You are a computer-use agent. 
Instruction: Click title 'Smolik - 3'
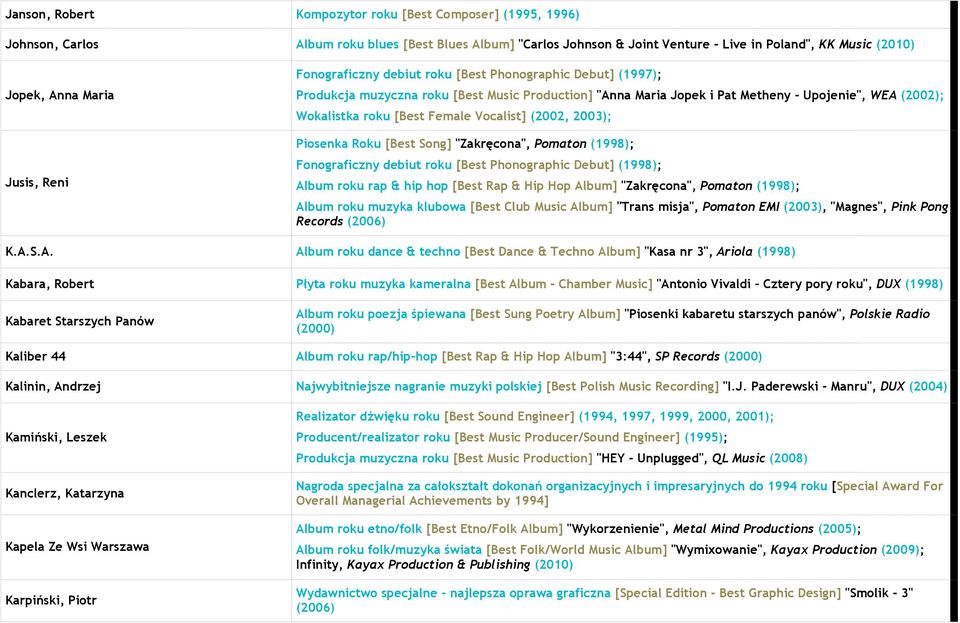pos(879,593)
